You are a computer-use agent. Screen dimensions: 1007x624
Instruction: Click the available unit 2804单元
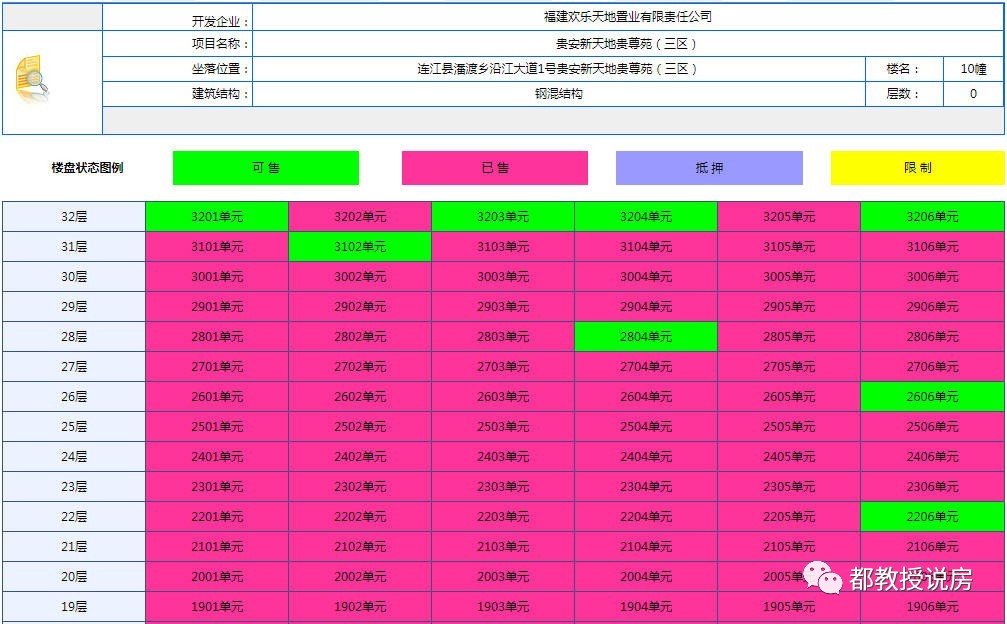click(645, 336)
